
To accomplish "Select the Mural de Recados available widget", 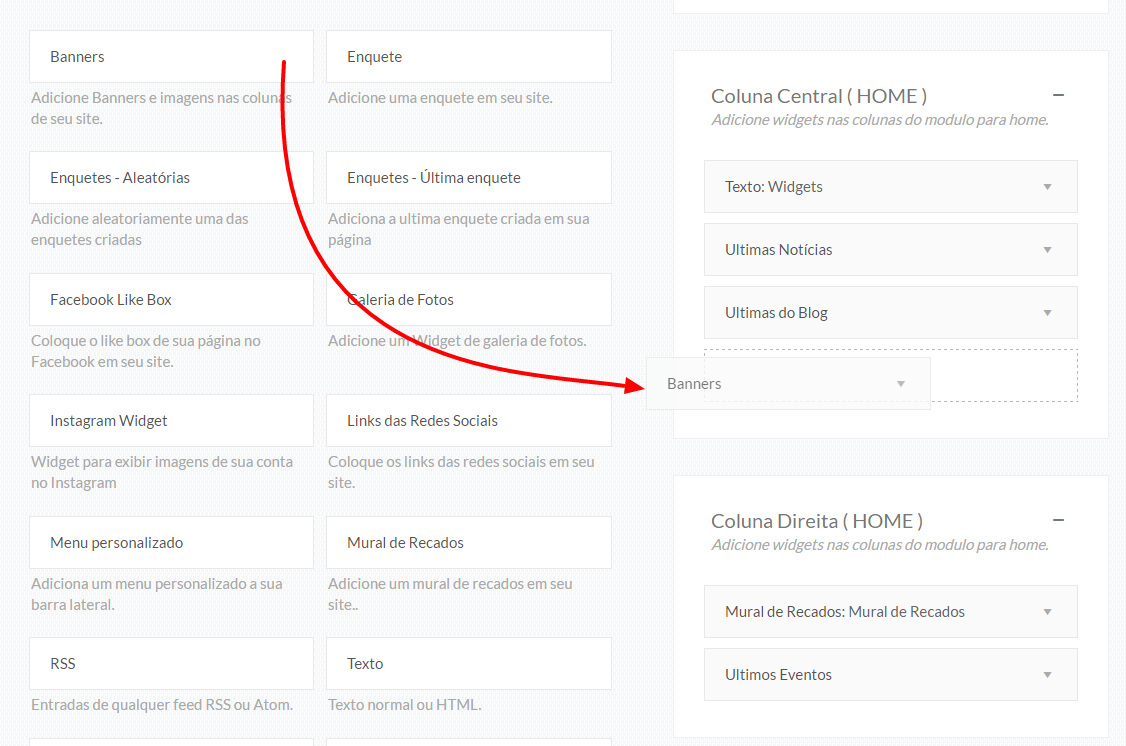I will pos(468,543).
